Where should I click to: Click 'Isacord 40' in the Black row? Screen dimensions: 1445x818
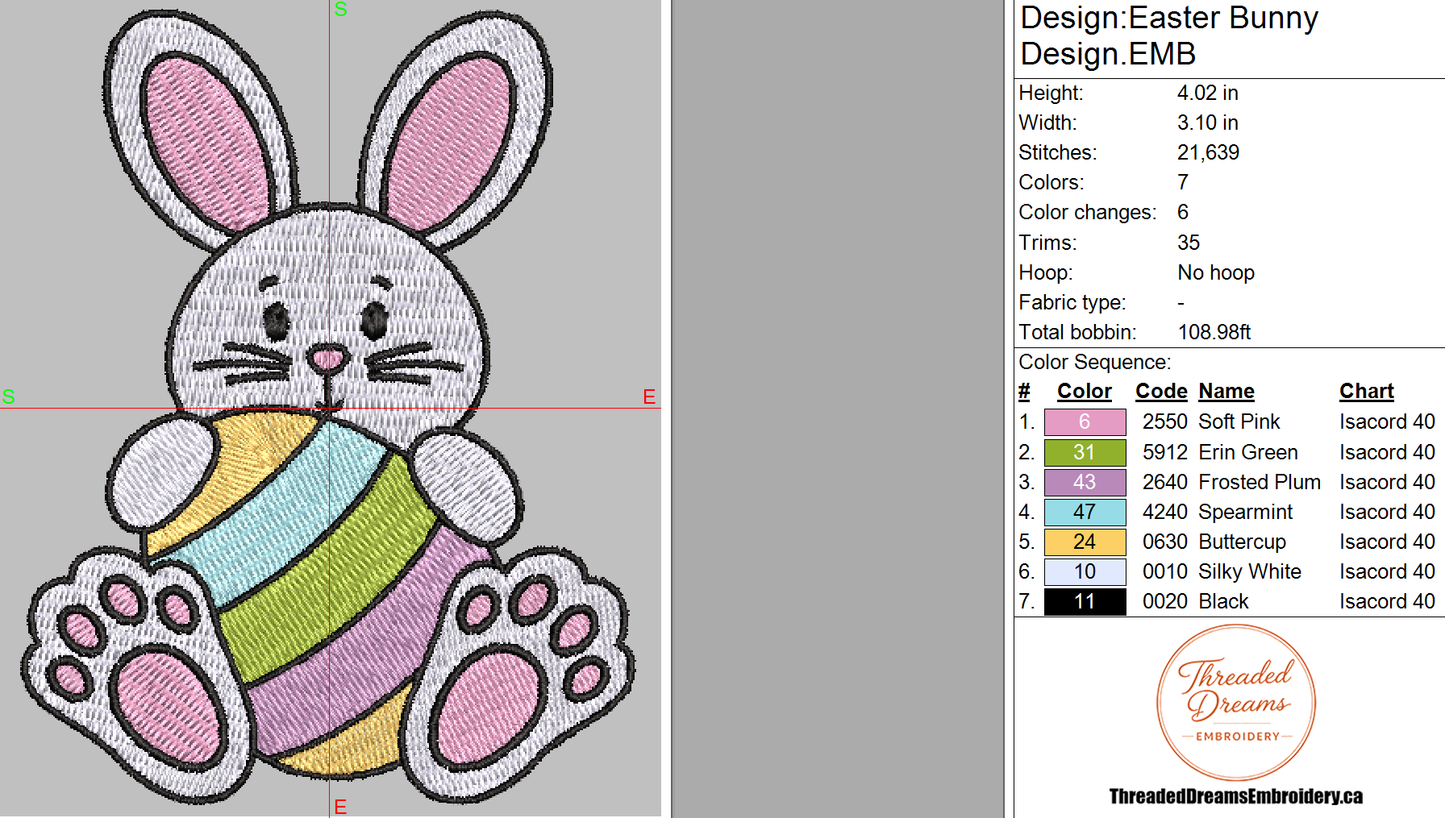(x=1388, y=602)
